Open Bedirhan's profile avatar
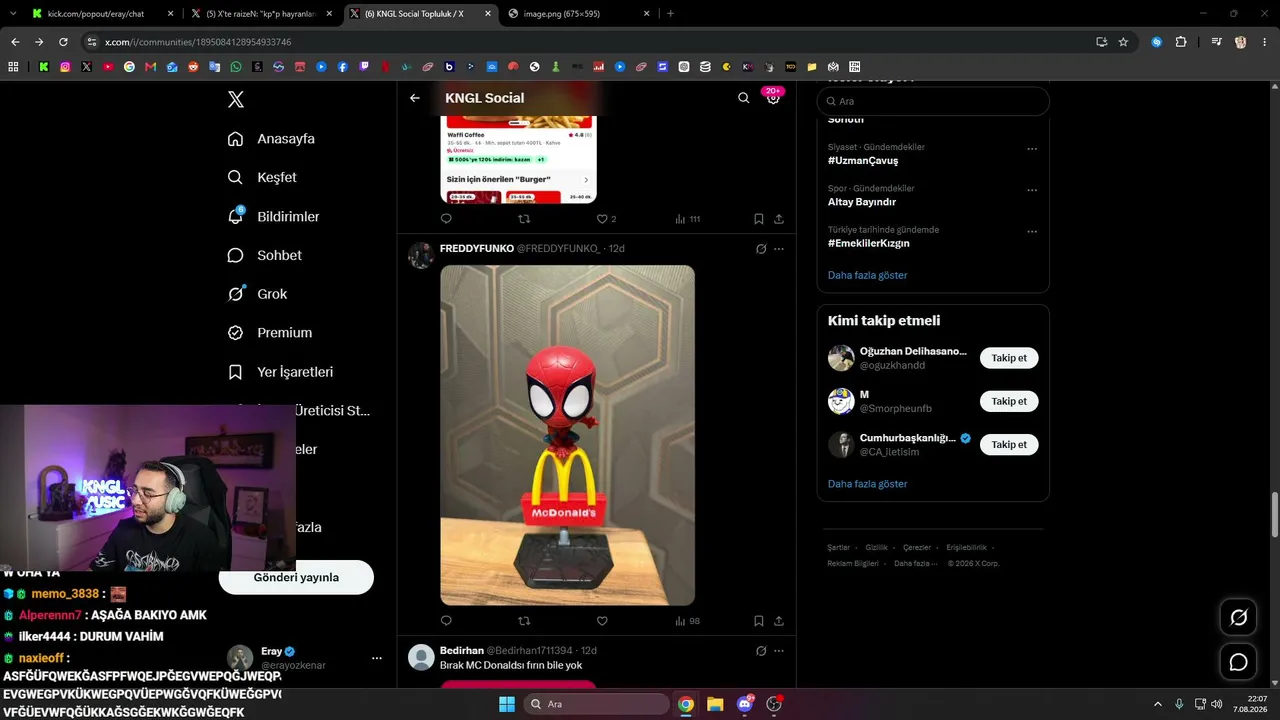This screenshot has height=720, width=1280. (x=421, y=657)
